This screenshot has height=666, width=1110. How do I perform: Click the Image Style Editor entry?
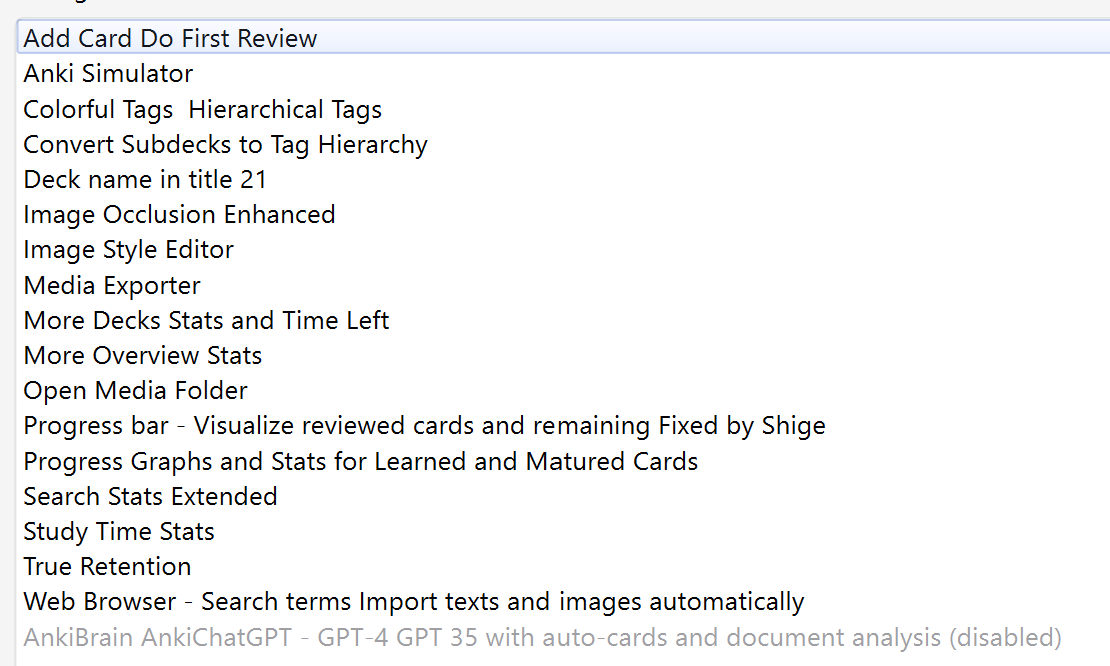click(x=128, y=249)
